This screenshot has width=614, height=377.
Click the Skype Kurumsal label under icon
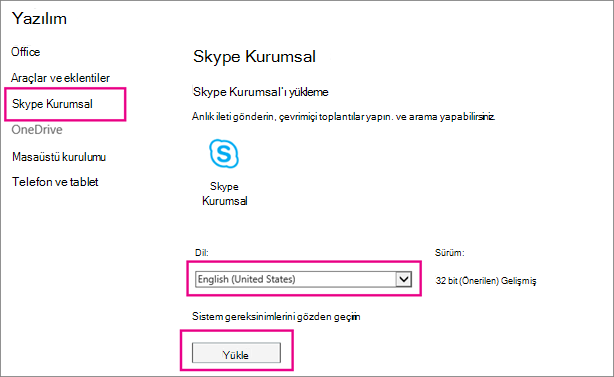224,193
